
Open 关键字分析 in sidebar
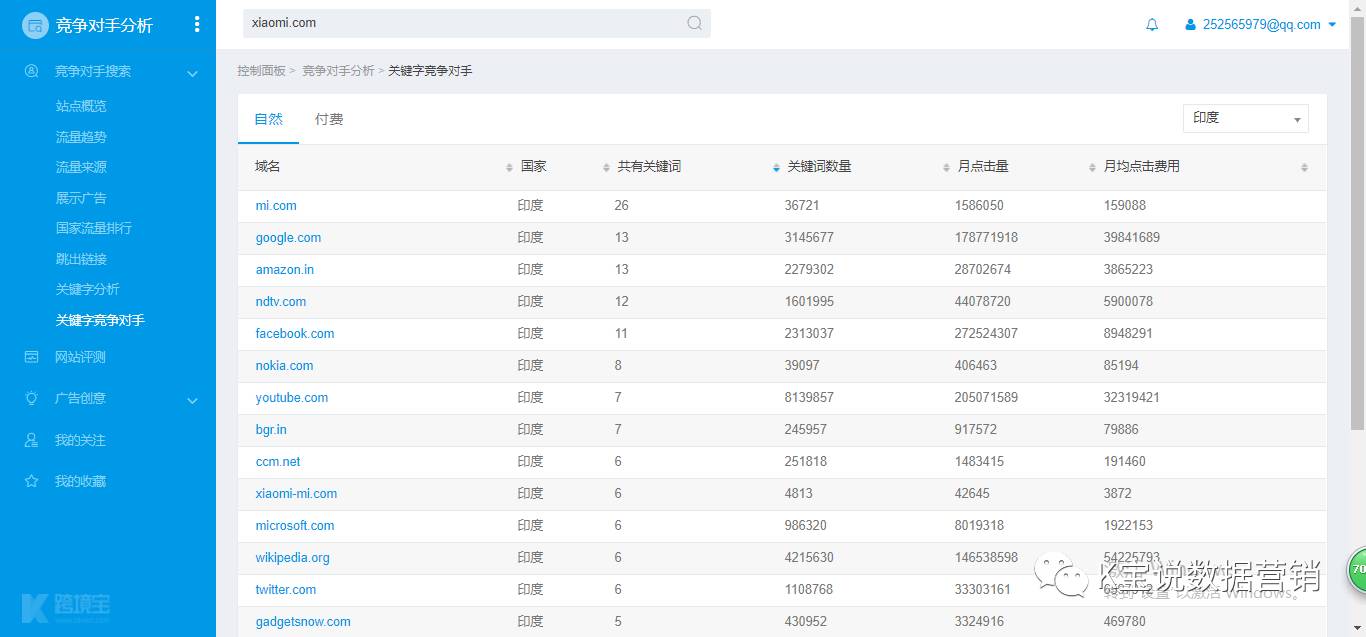click(x=88, y=289)
